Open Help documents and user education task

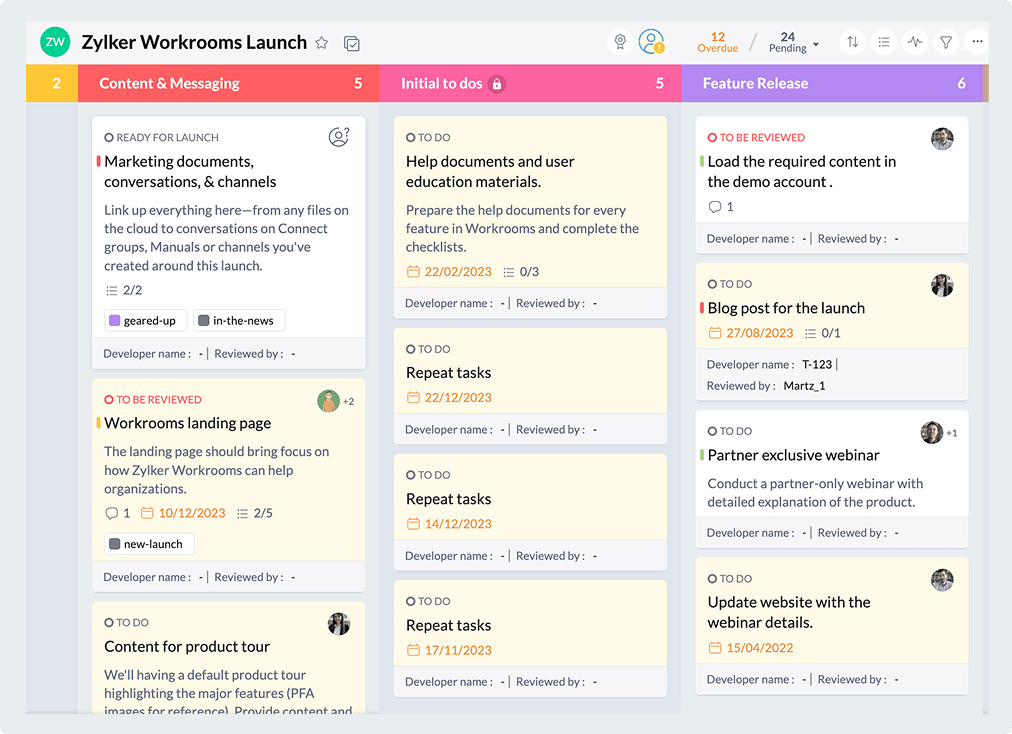pyautogui.click(x=490, y=172)
